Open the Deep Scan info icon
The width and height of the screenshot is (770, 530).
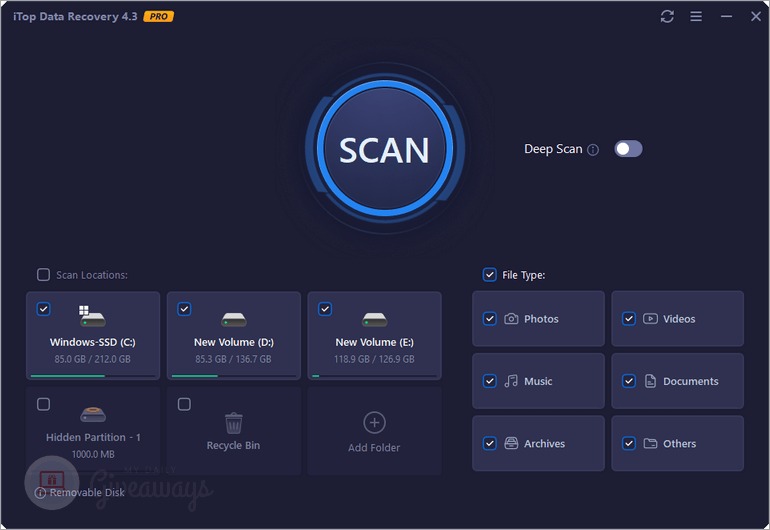(593, 150)
